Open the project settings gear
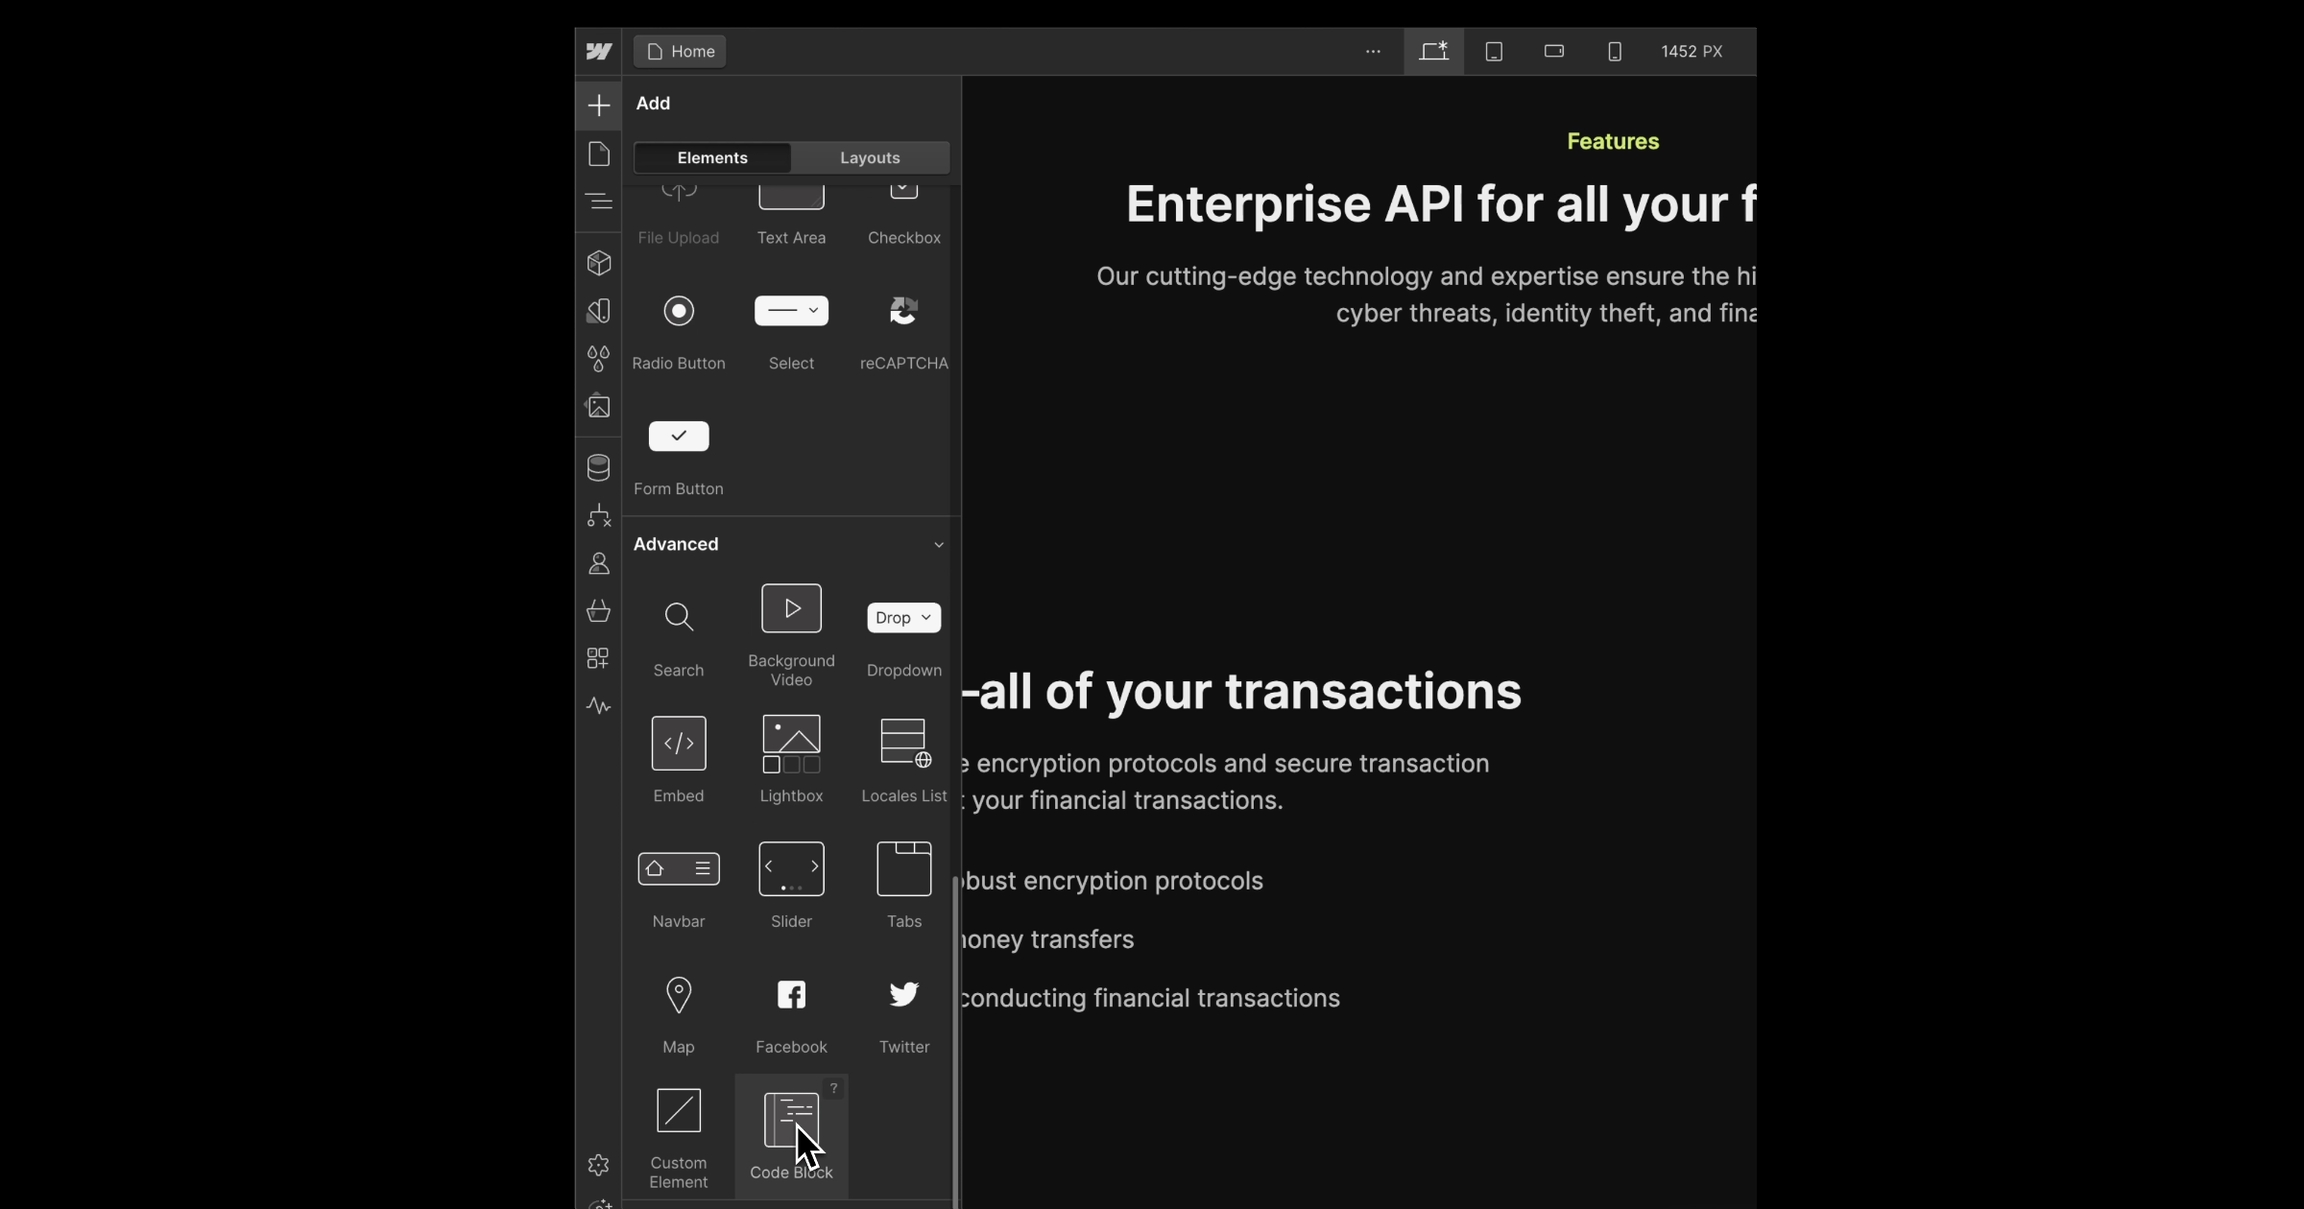 [x=598, y=1164]
